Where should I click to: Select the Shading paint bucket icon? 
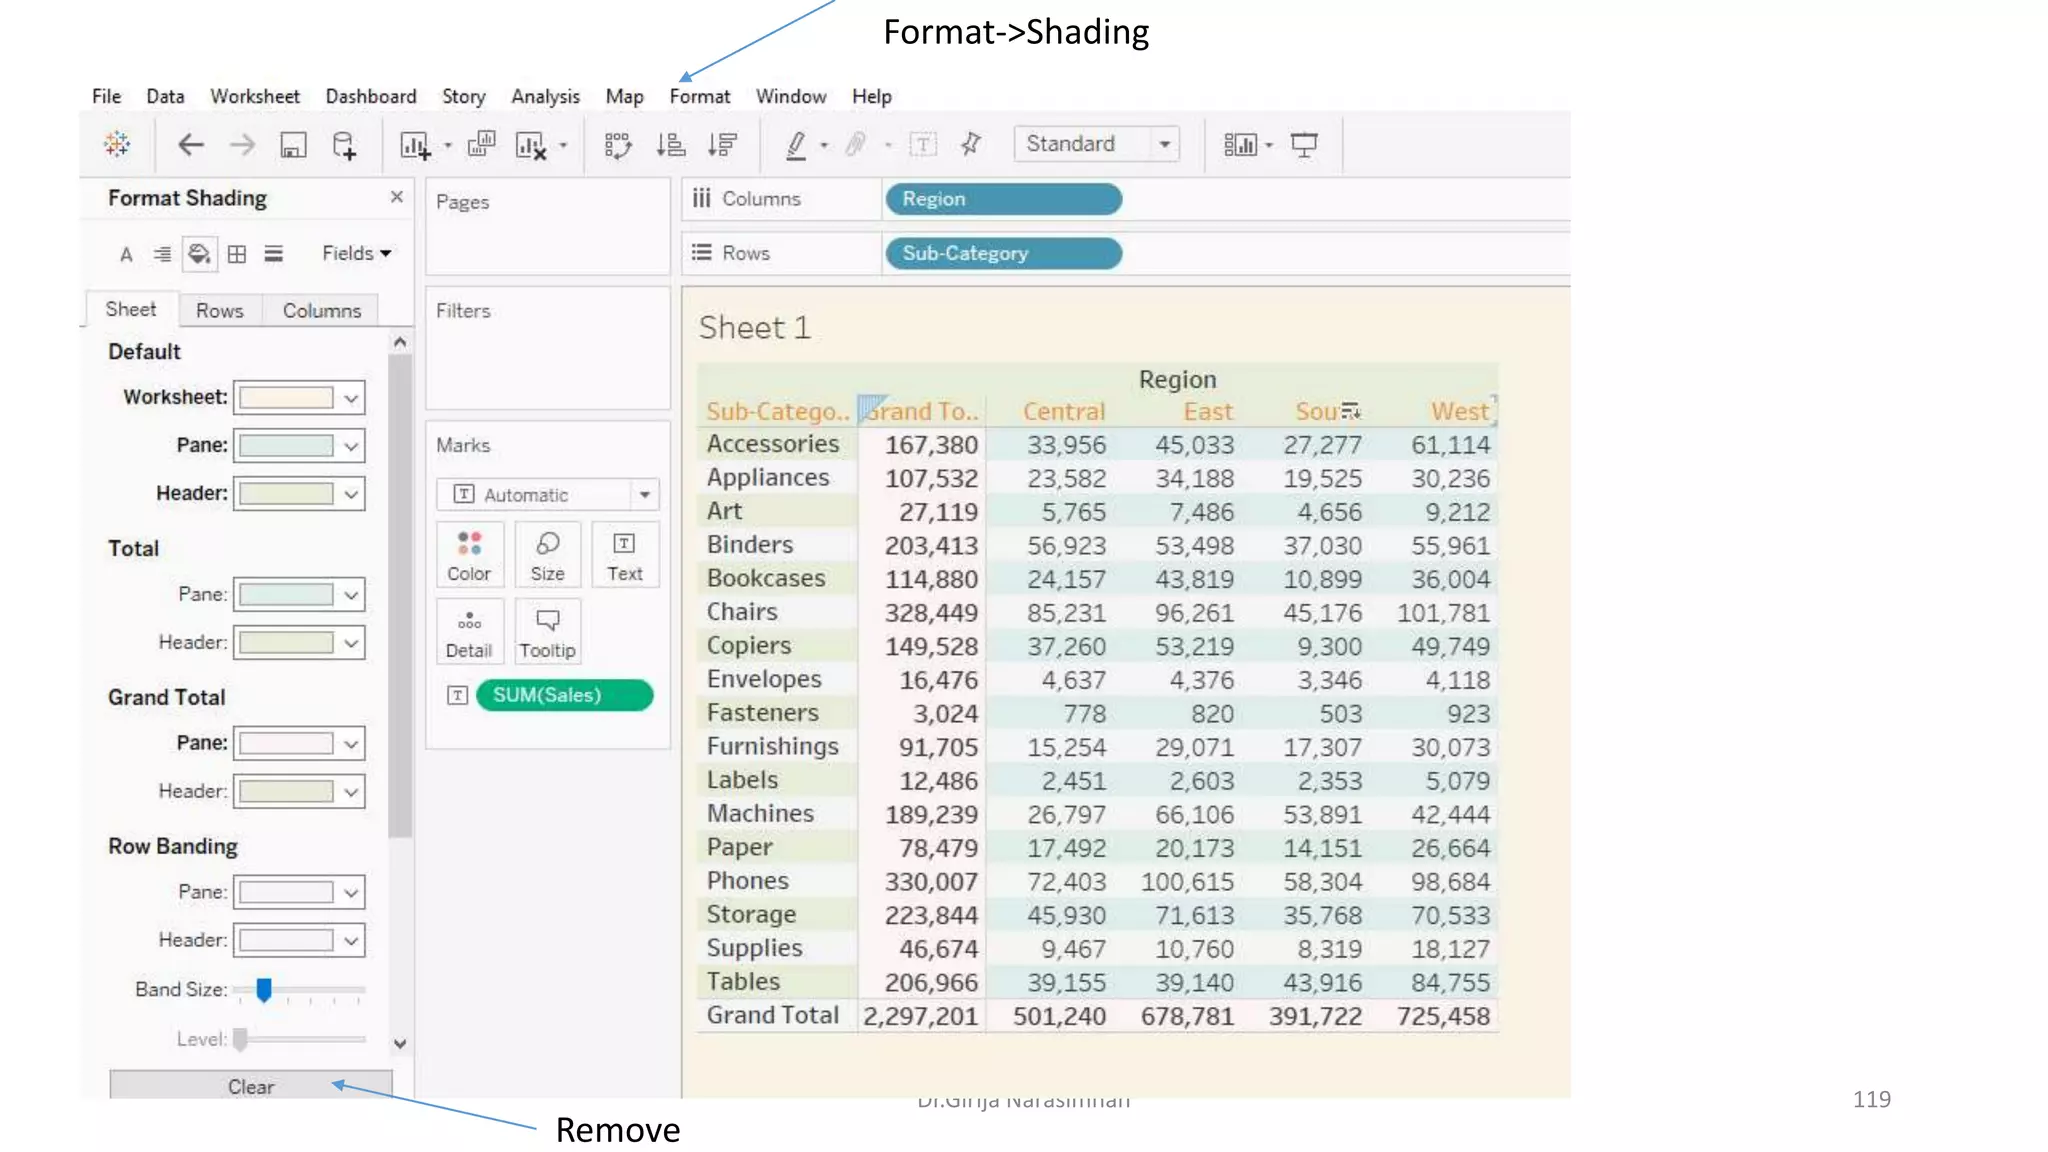[x=199, y=254]
